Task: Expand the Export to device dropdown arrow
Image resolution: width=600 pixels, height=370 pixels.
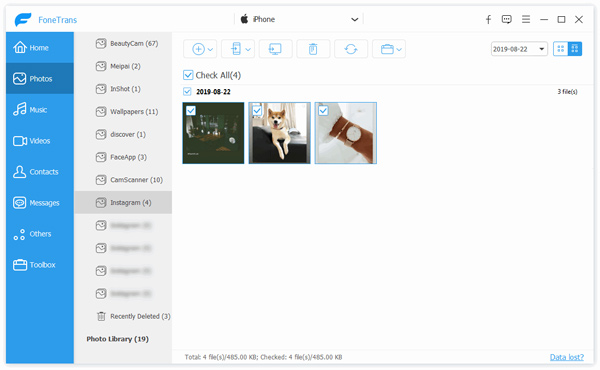Action: 248,49
